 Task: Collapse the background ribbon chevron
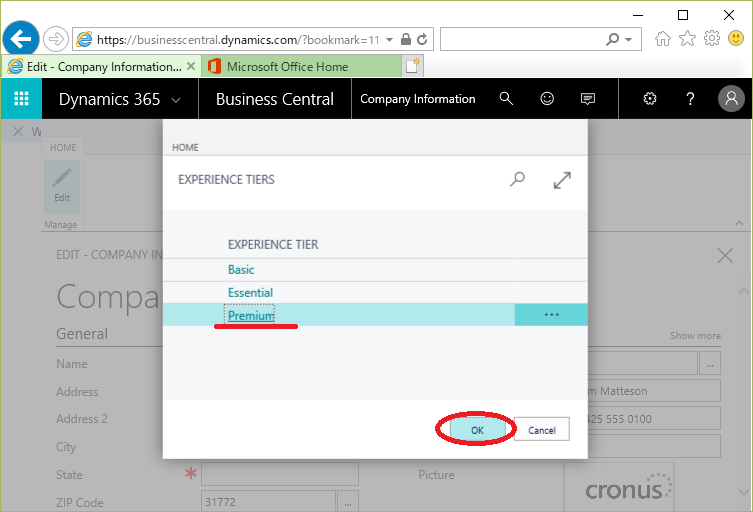click(x=740, y=223)
